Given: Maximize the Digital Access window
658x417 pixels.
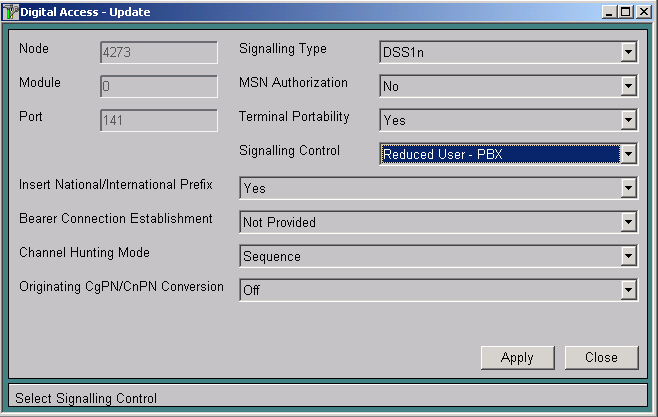Looking at the screenshot, I should 626,11.
